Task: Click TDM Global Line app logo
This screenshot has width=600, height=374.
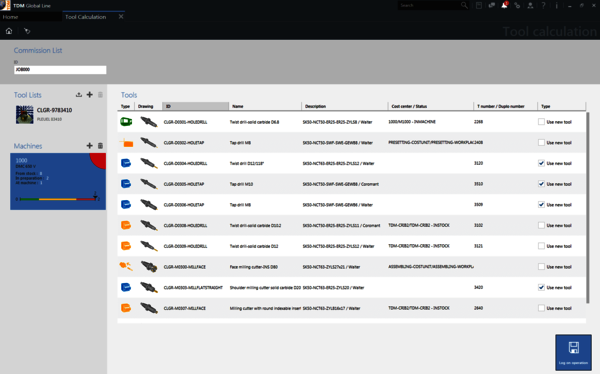Action: 5,5
